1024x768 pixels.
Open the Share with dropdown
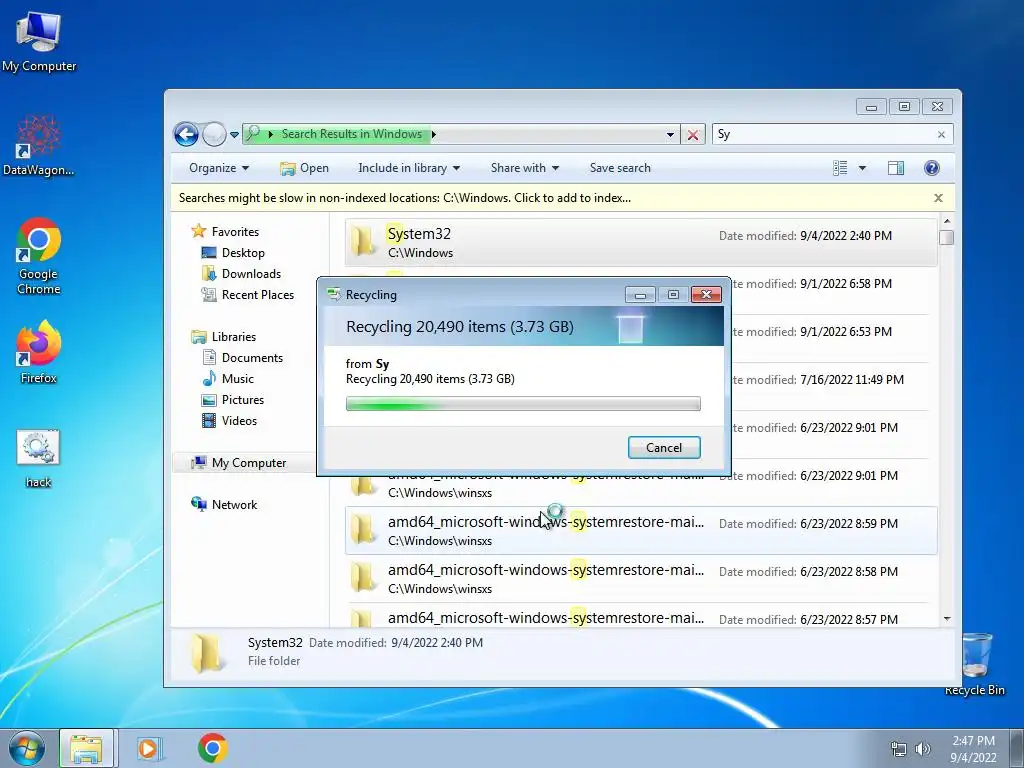[x=524, y=168]
